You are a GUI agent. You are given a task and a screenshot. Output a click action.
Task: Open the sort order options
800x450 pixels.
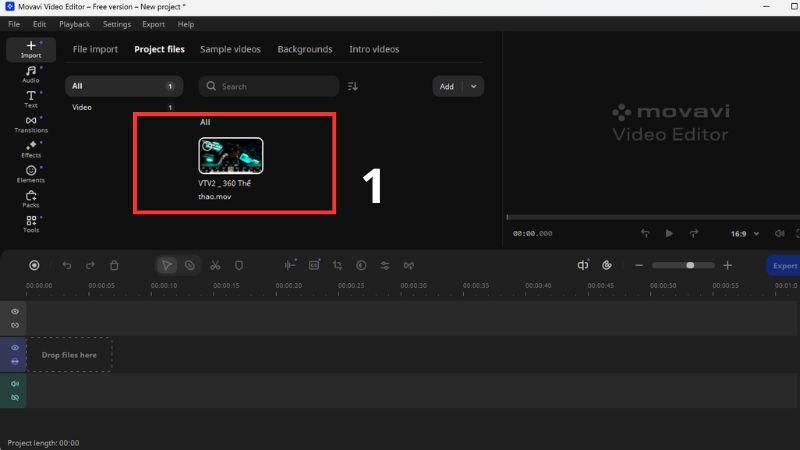pos(352,87)
